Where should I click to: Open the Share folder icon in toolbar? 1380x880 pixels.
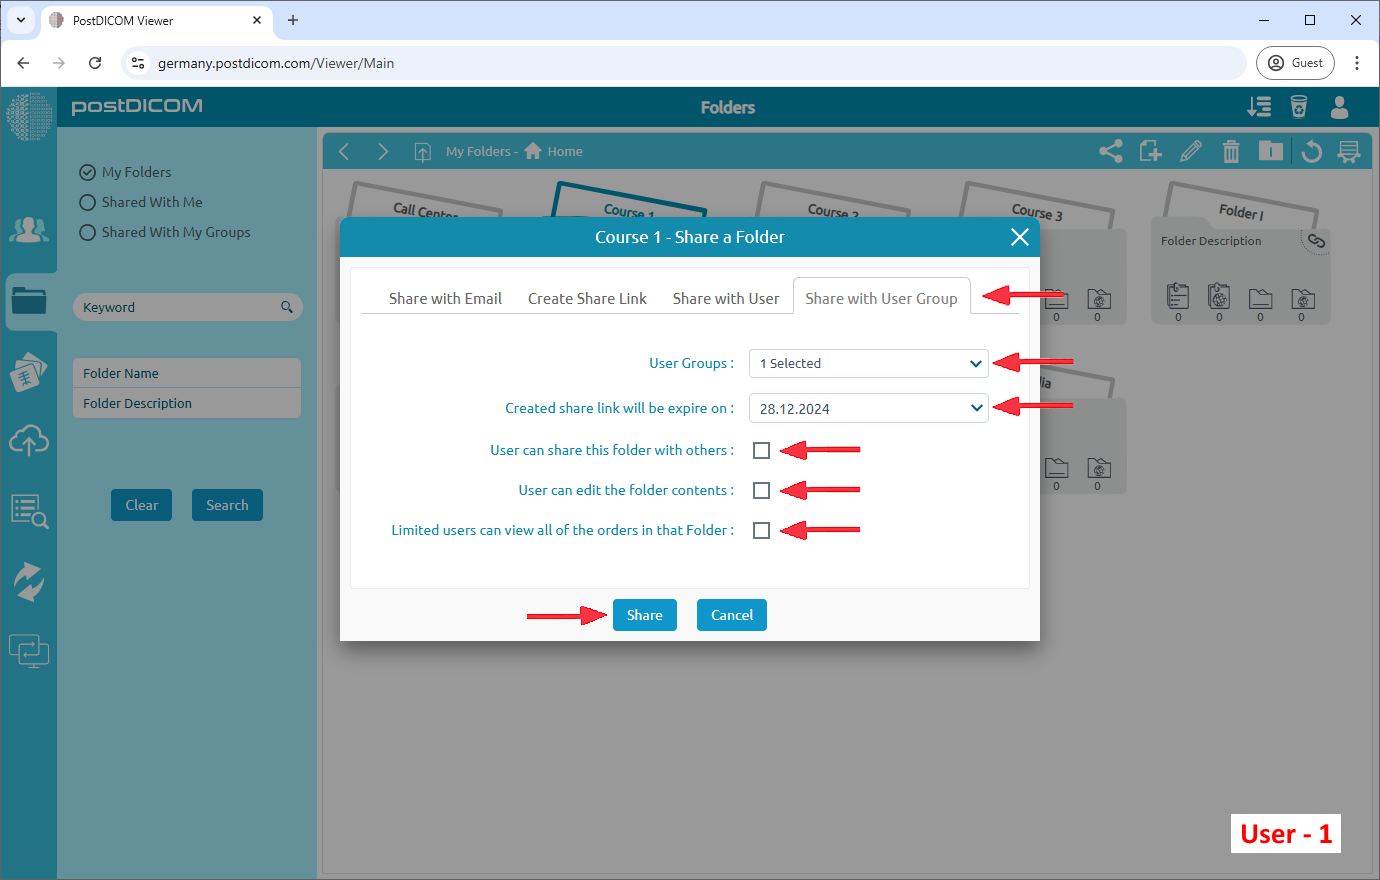coord(1110,151)
